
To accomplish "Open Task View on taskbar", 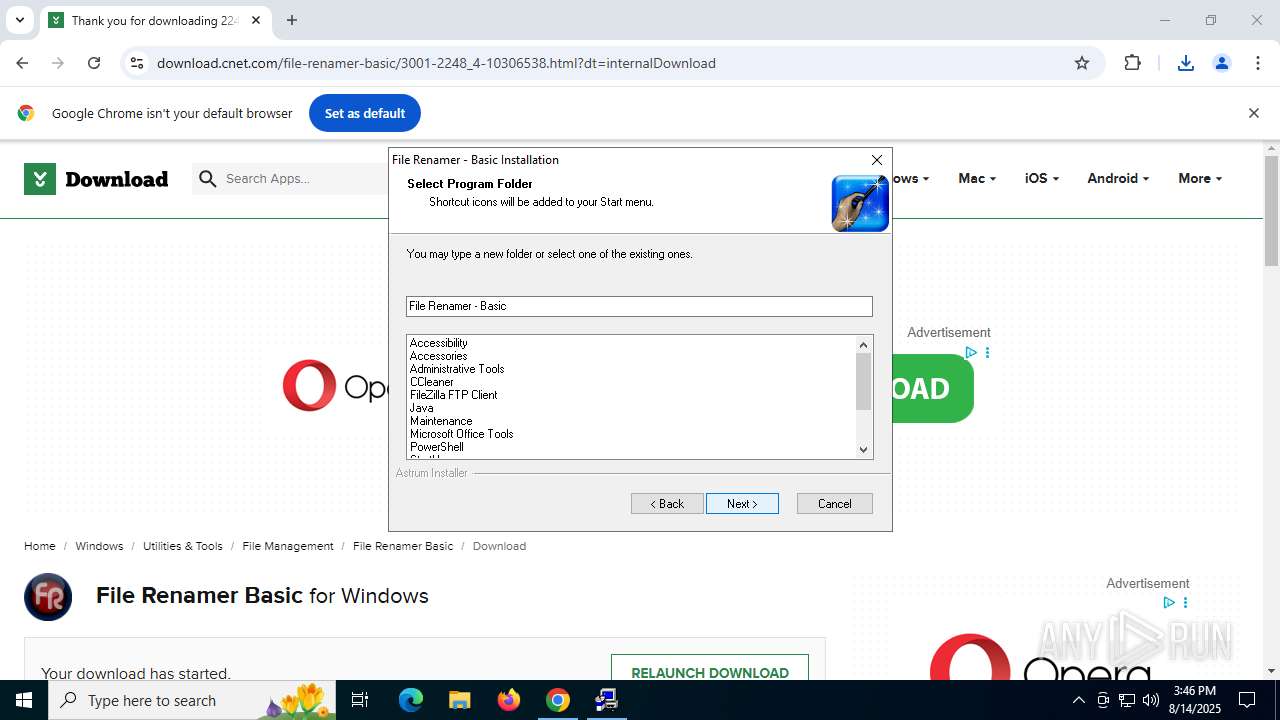I will coord(361,700).
